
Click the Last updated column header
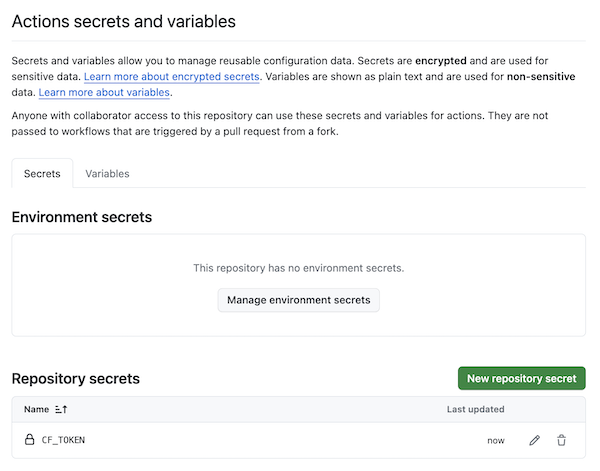point(475,409)
